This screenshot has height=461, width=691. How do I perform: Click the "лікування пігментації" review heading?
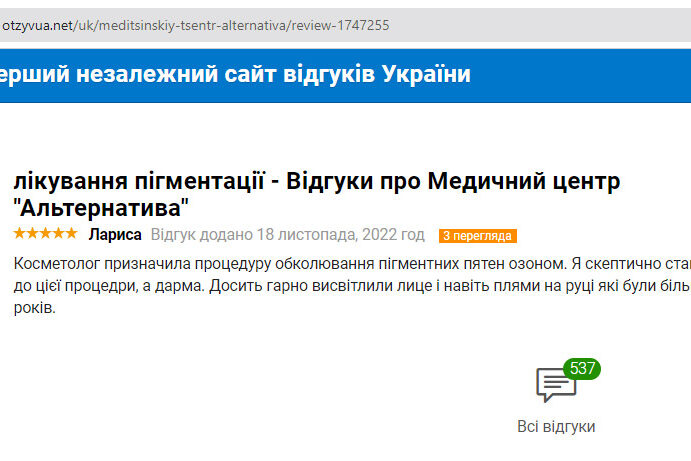(140, 182)
